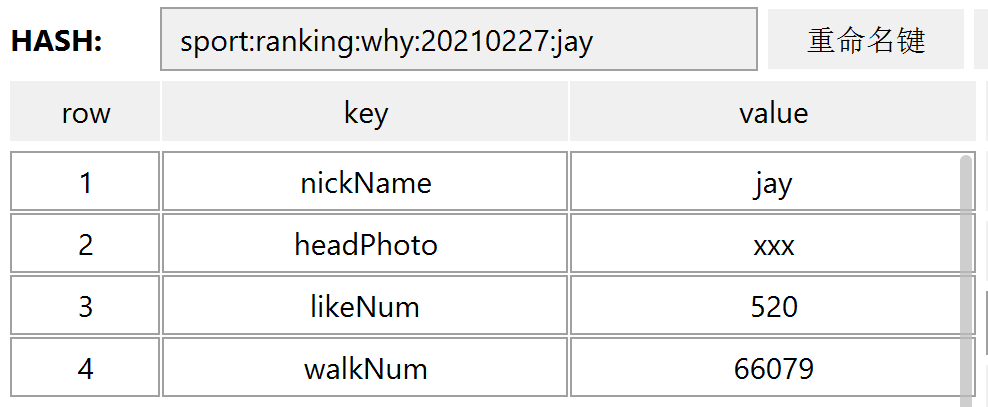Click row number 3 cell
Viewport: 988px width, 407px height.
(x=85, y=305)
